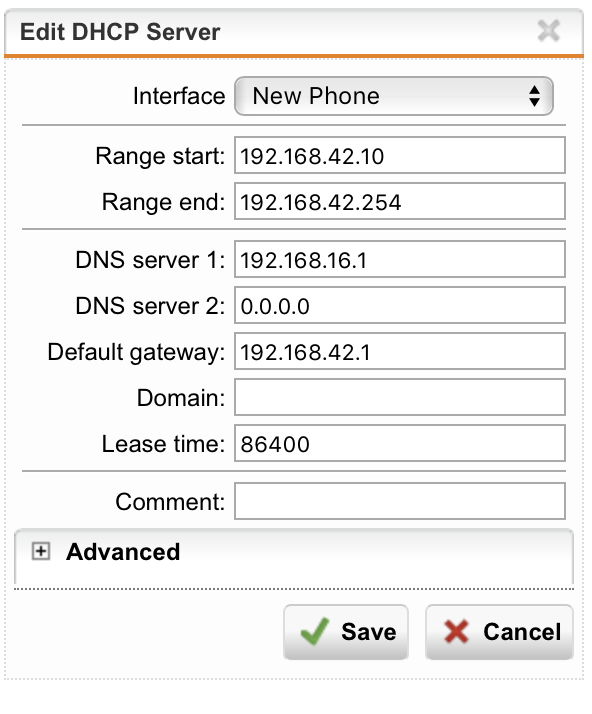Click the DNS server 2 field
The width and height of the screenshot is (592, 714).
[400, 306]
